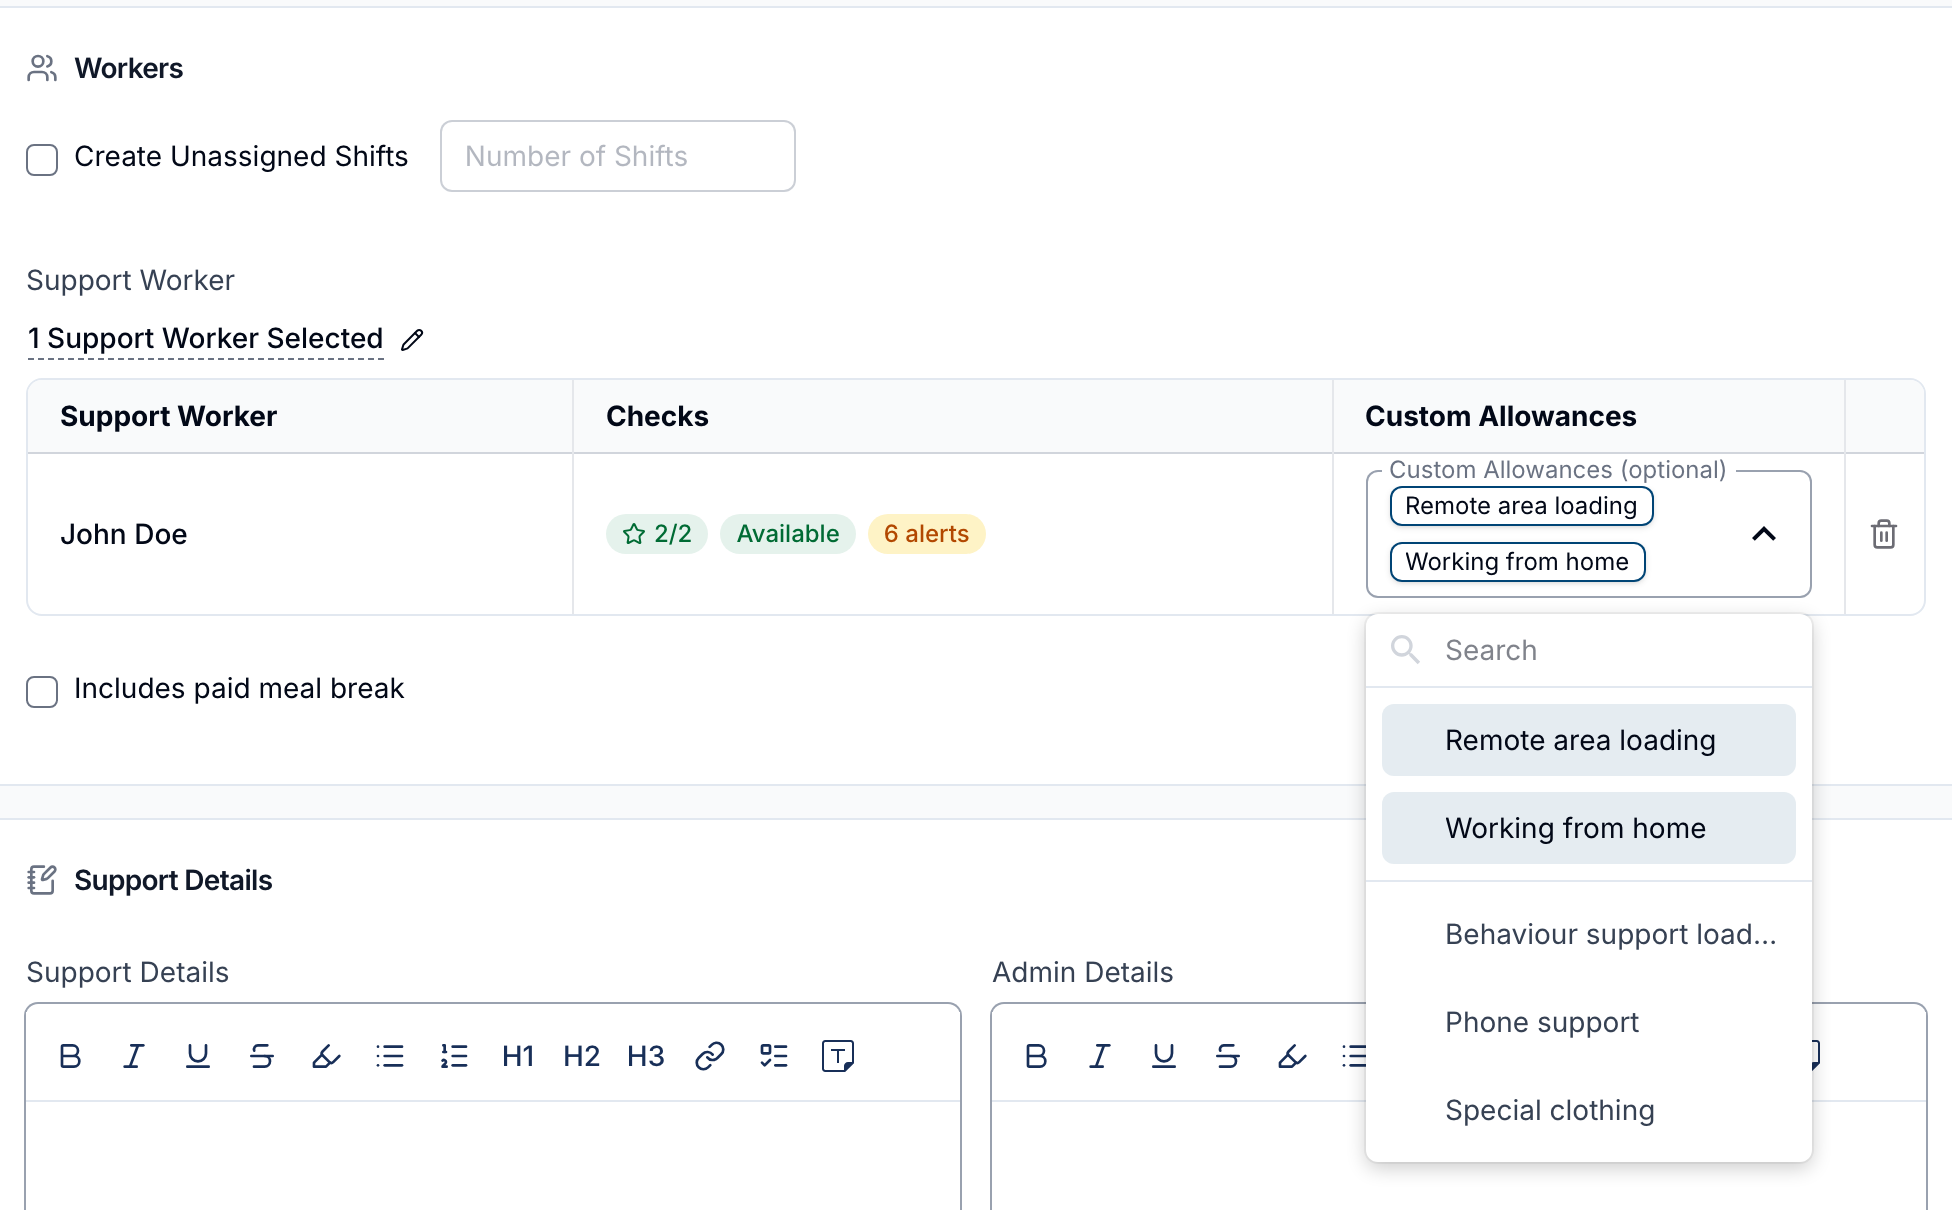Click the 2/2 star rating badge
The image size is (1952, 1210).
click(657, 534)
